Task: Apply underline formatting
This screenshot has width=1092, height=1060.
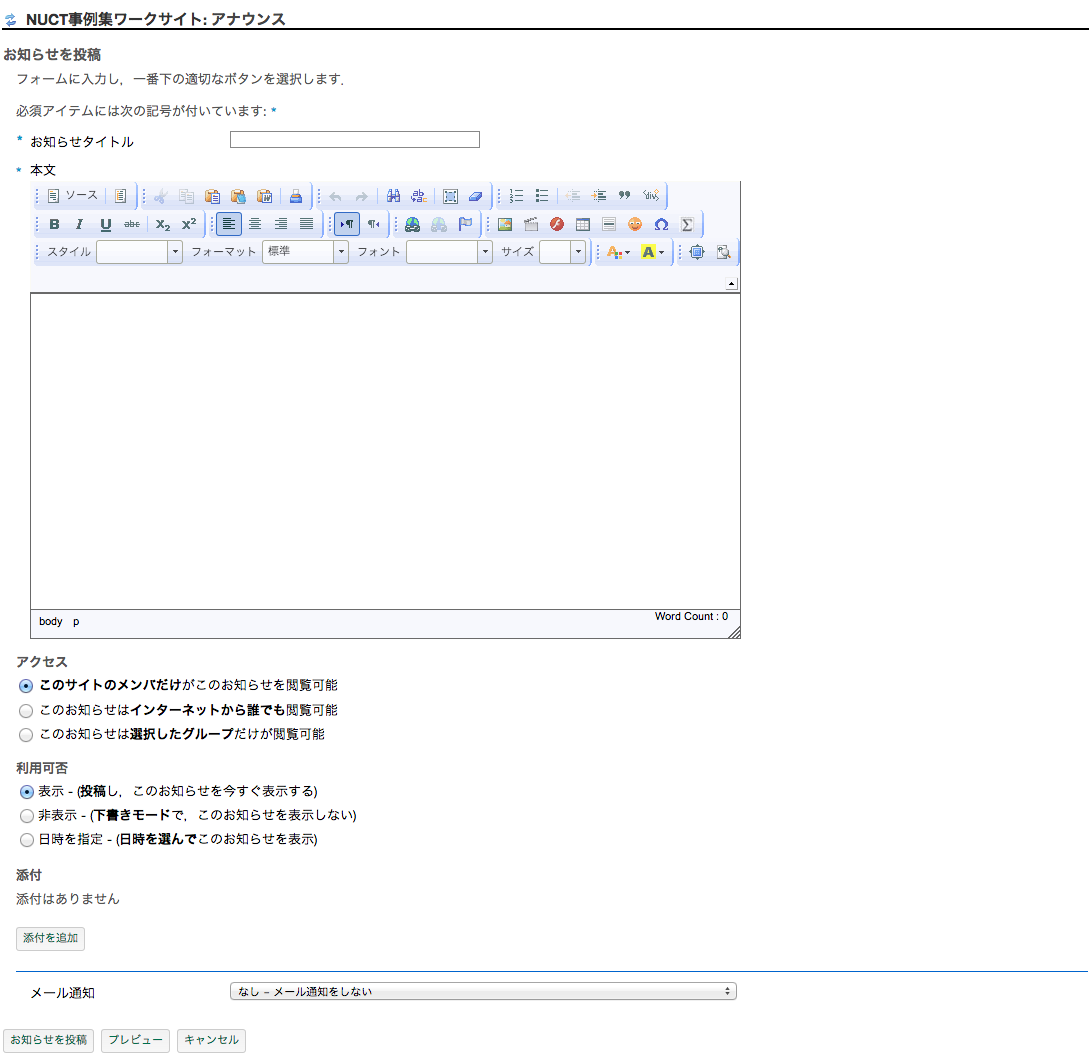Action: click(x=105, y=224)
